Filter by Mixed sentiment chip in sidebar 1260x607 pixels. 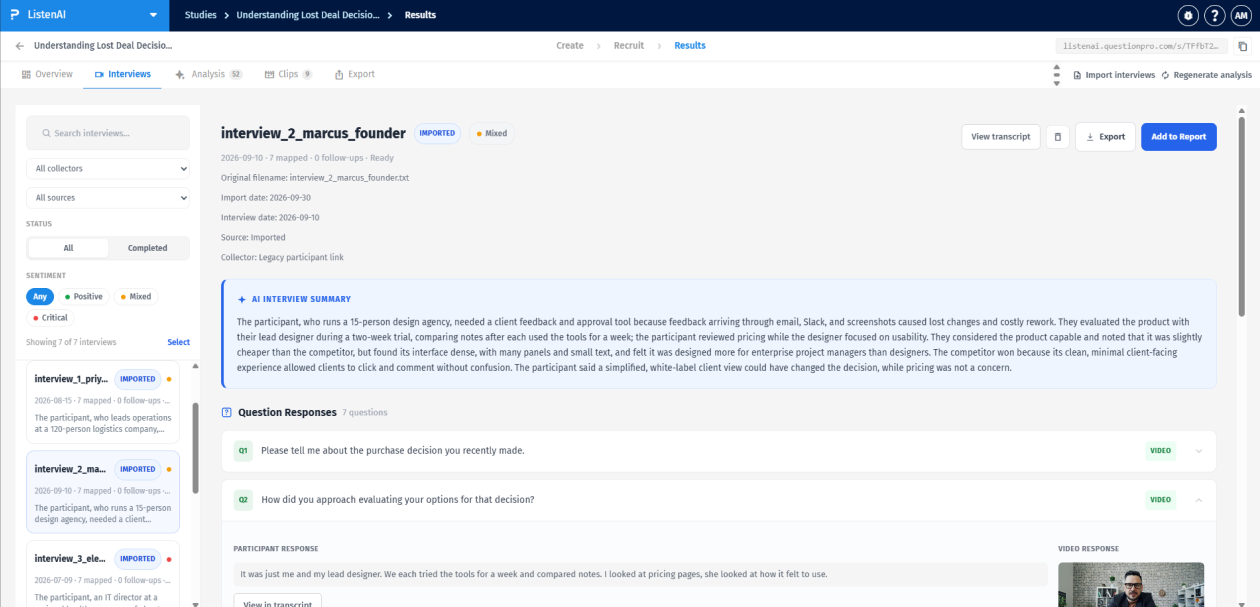tap(136, 297)
